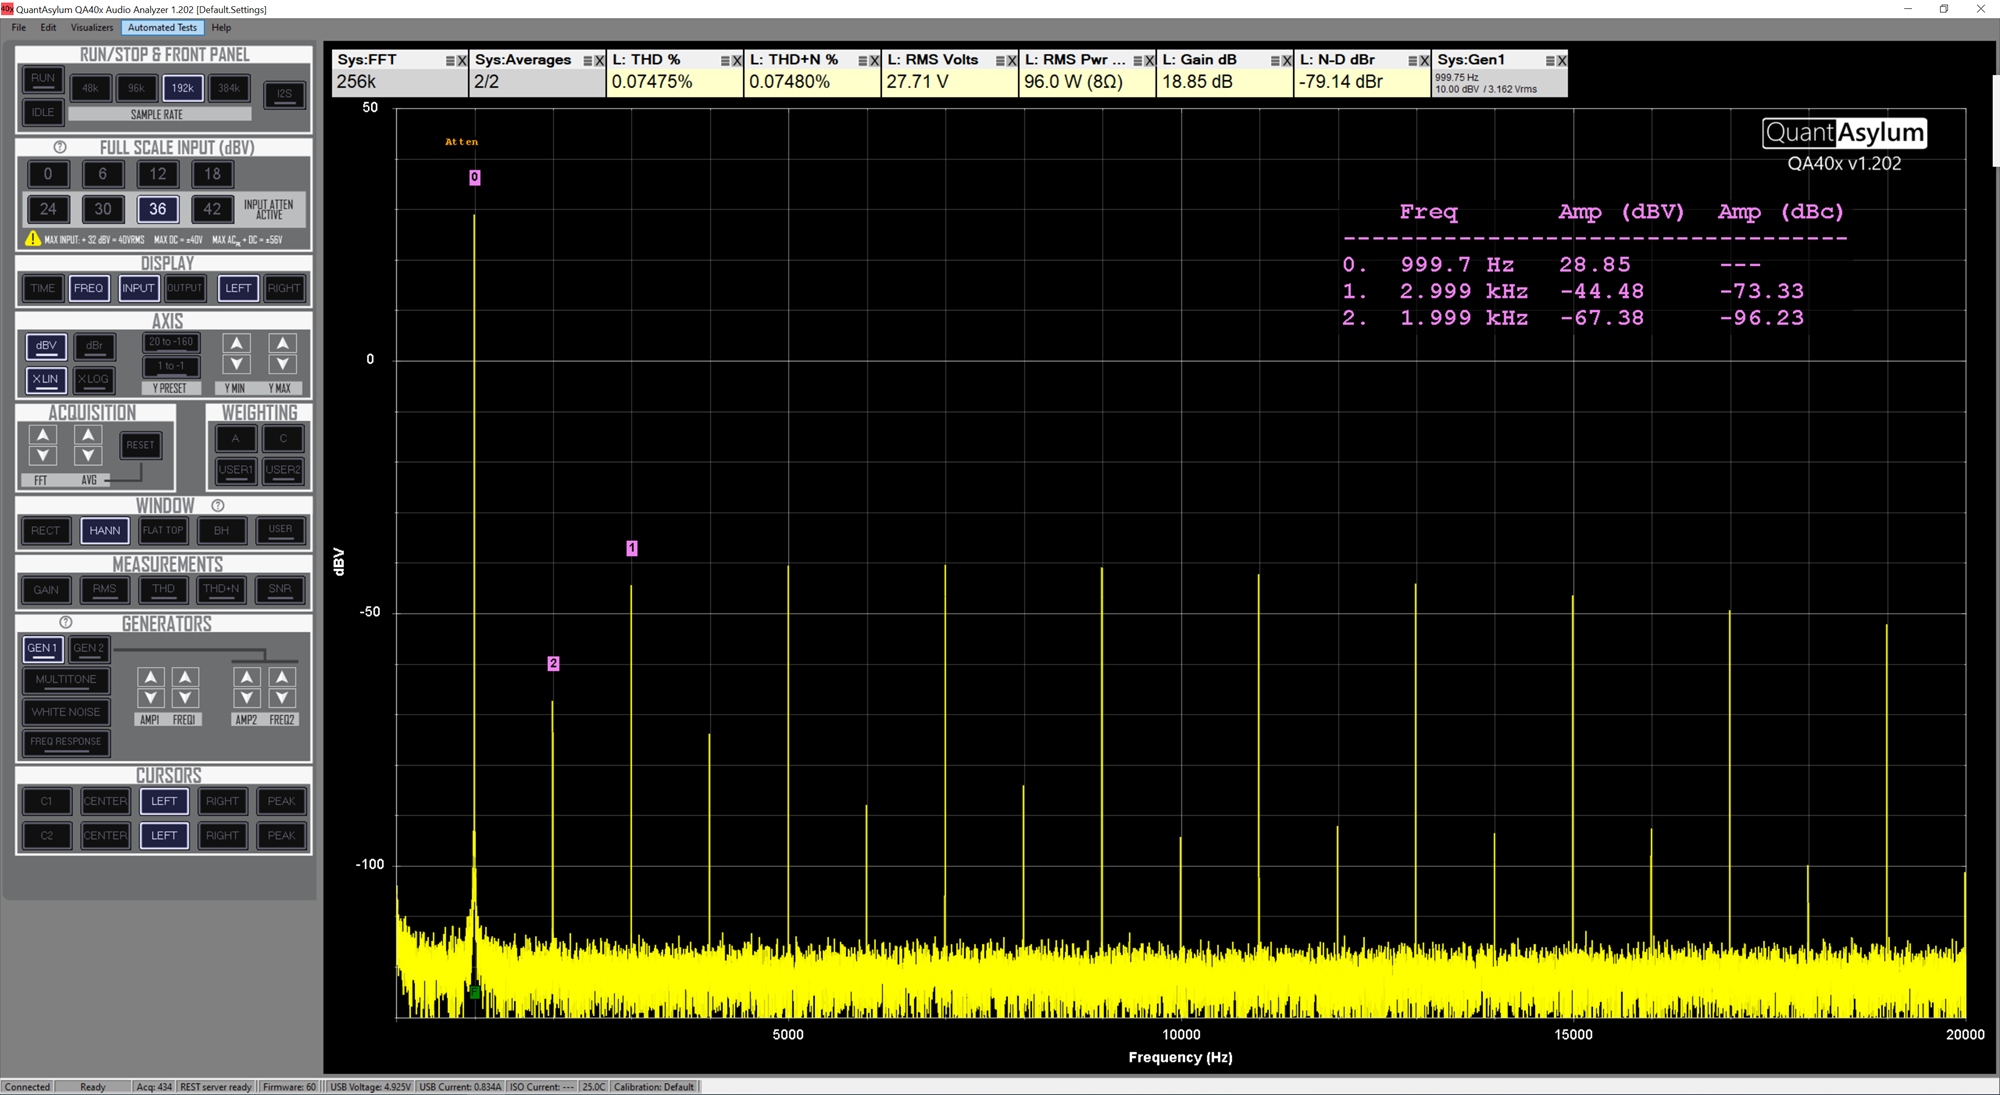Select the 48k sample rate
2000x1095 pixels.
coord(90,88)
